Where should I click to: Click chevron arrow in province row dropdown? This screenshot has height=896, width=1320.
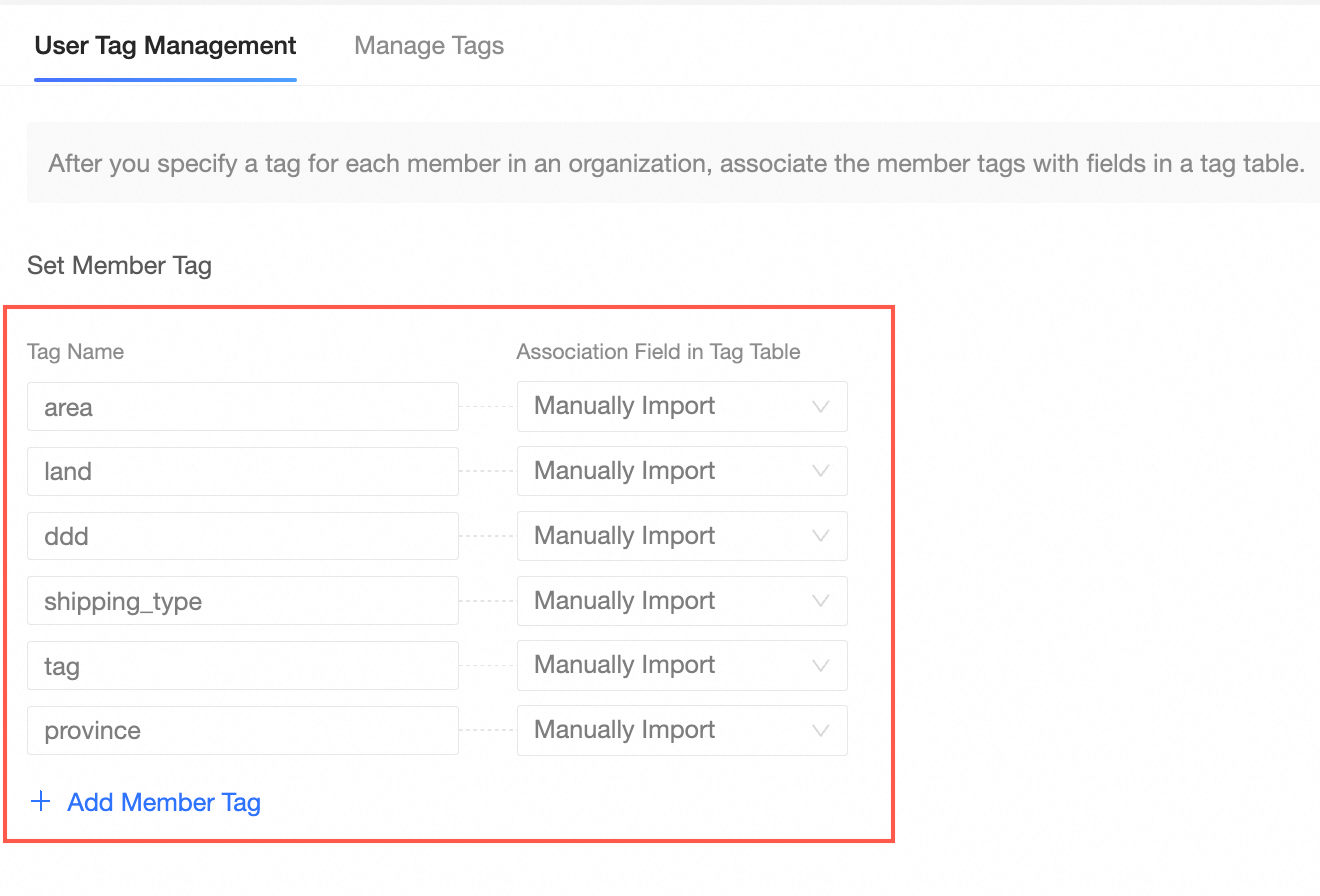821,730
